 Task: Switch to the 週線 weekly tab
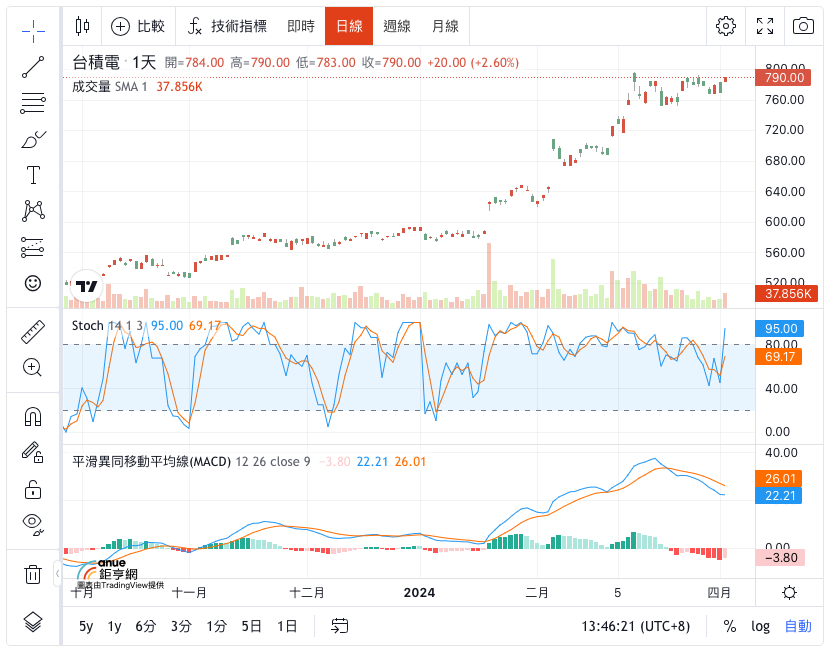click(397, 26)
